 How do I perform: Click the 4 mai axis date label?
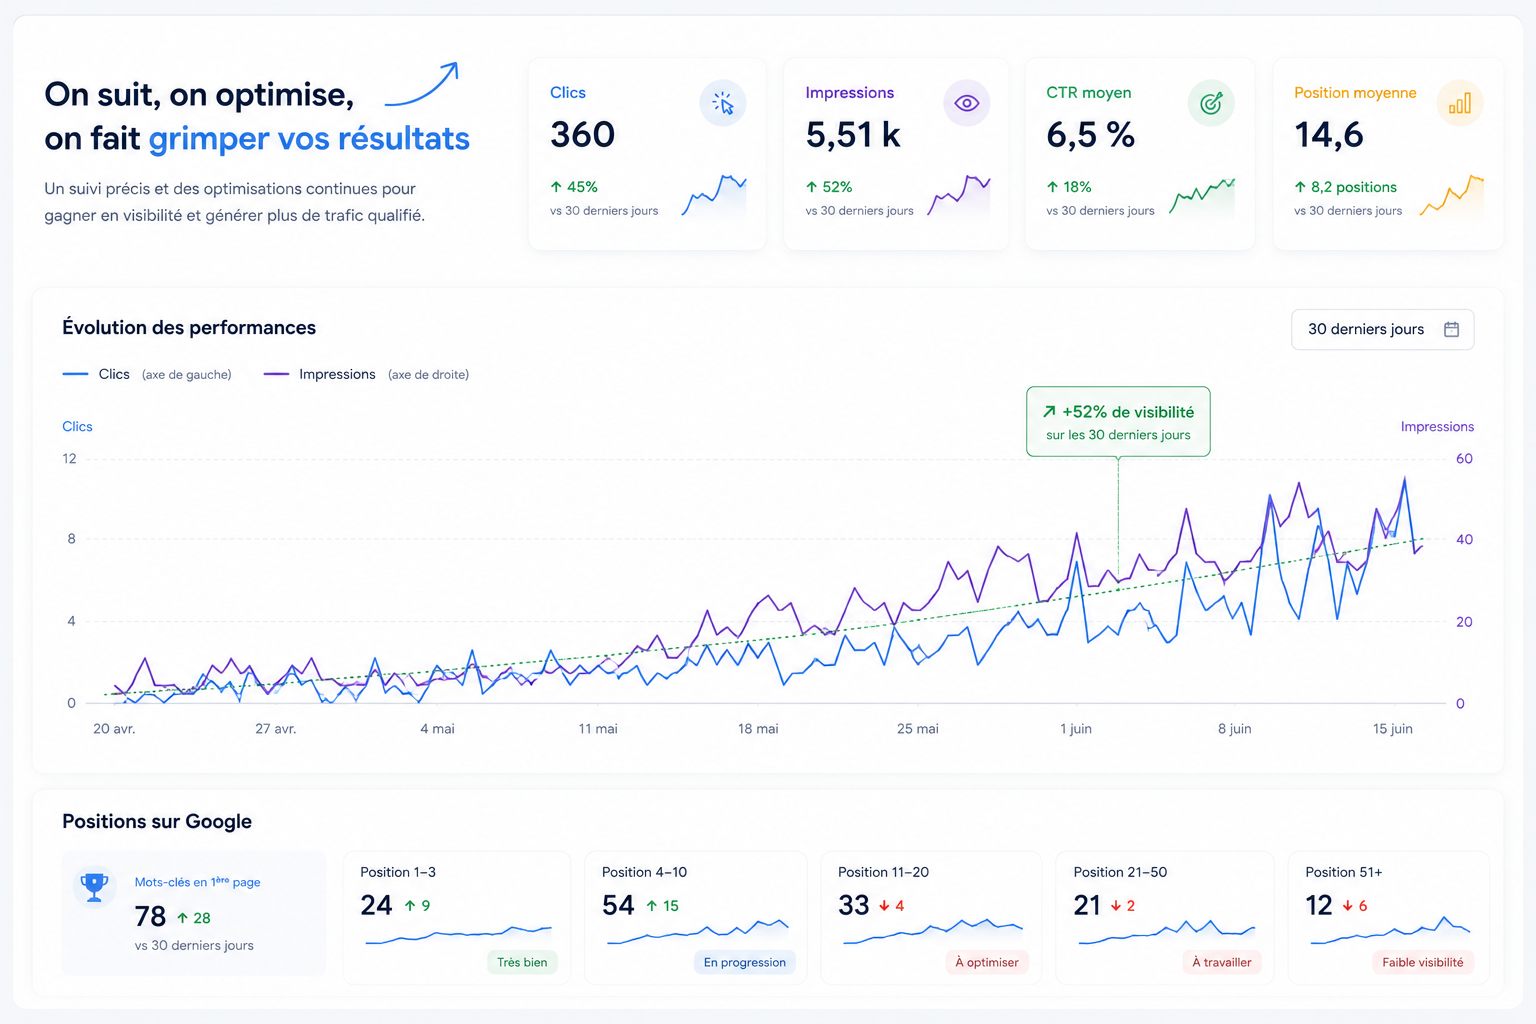[437, 728]
